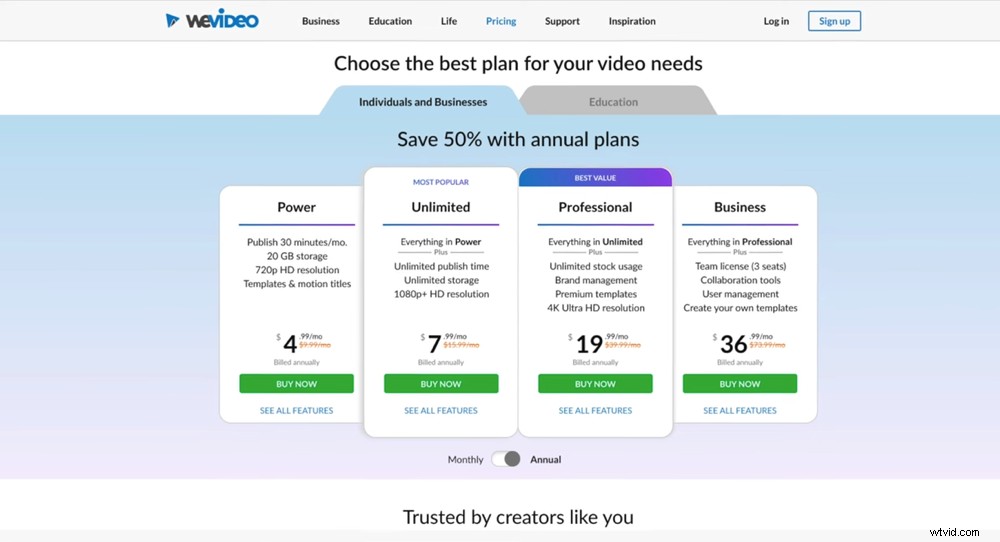Switch to Individuals and Businesses tab

pos(423,102)
